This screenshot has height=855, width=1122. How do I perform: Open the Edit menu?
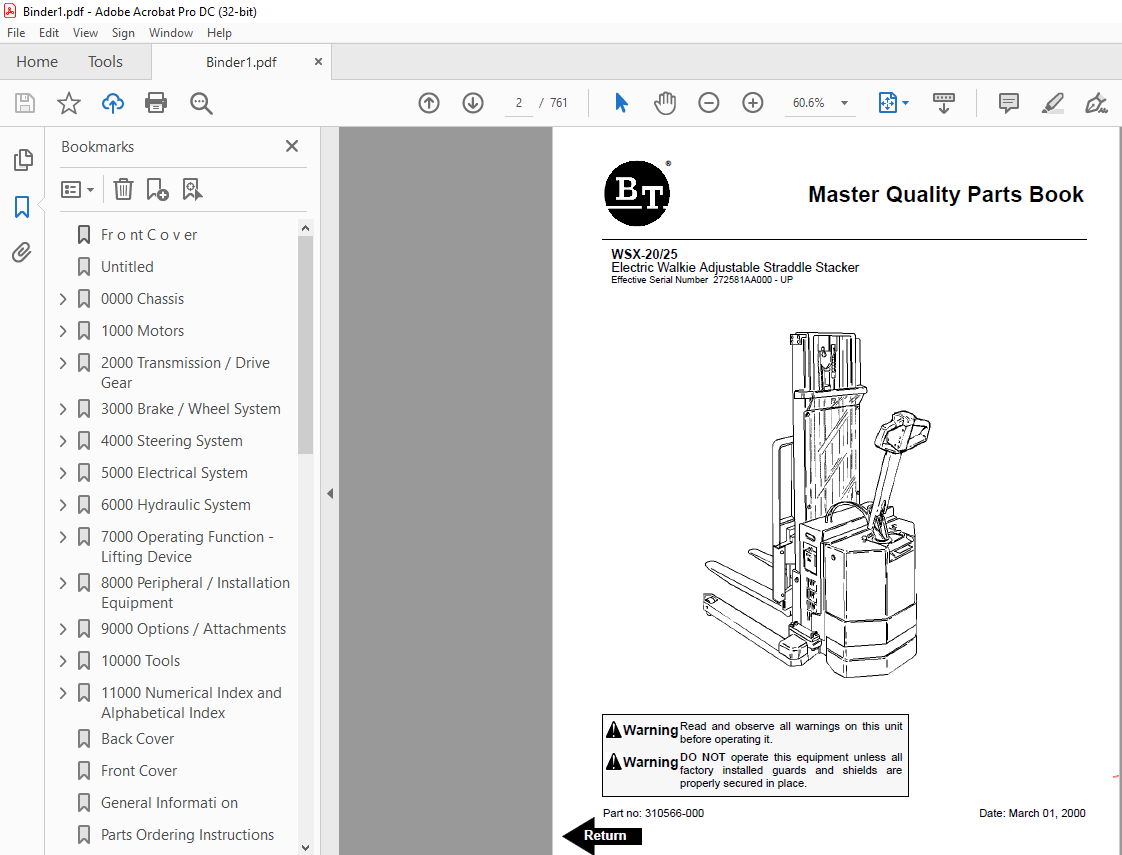point(49,33)
